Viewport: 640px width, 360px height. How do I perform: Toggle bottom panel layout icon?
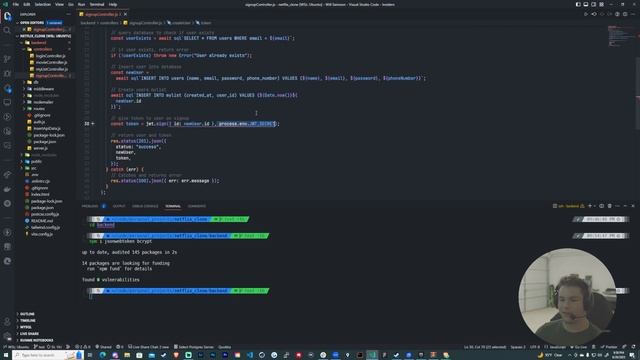point(586,4)
